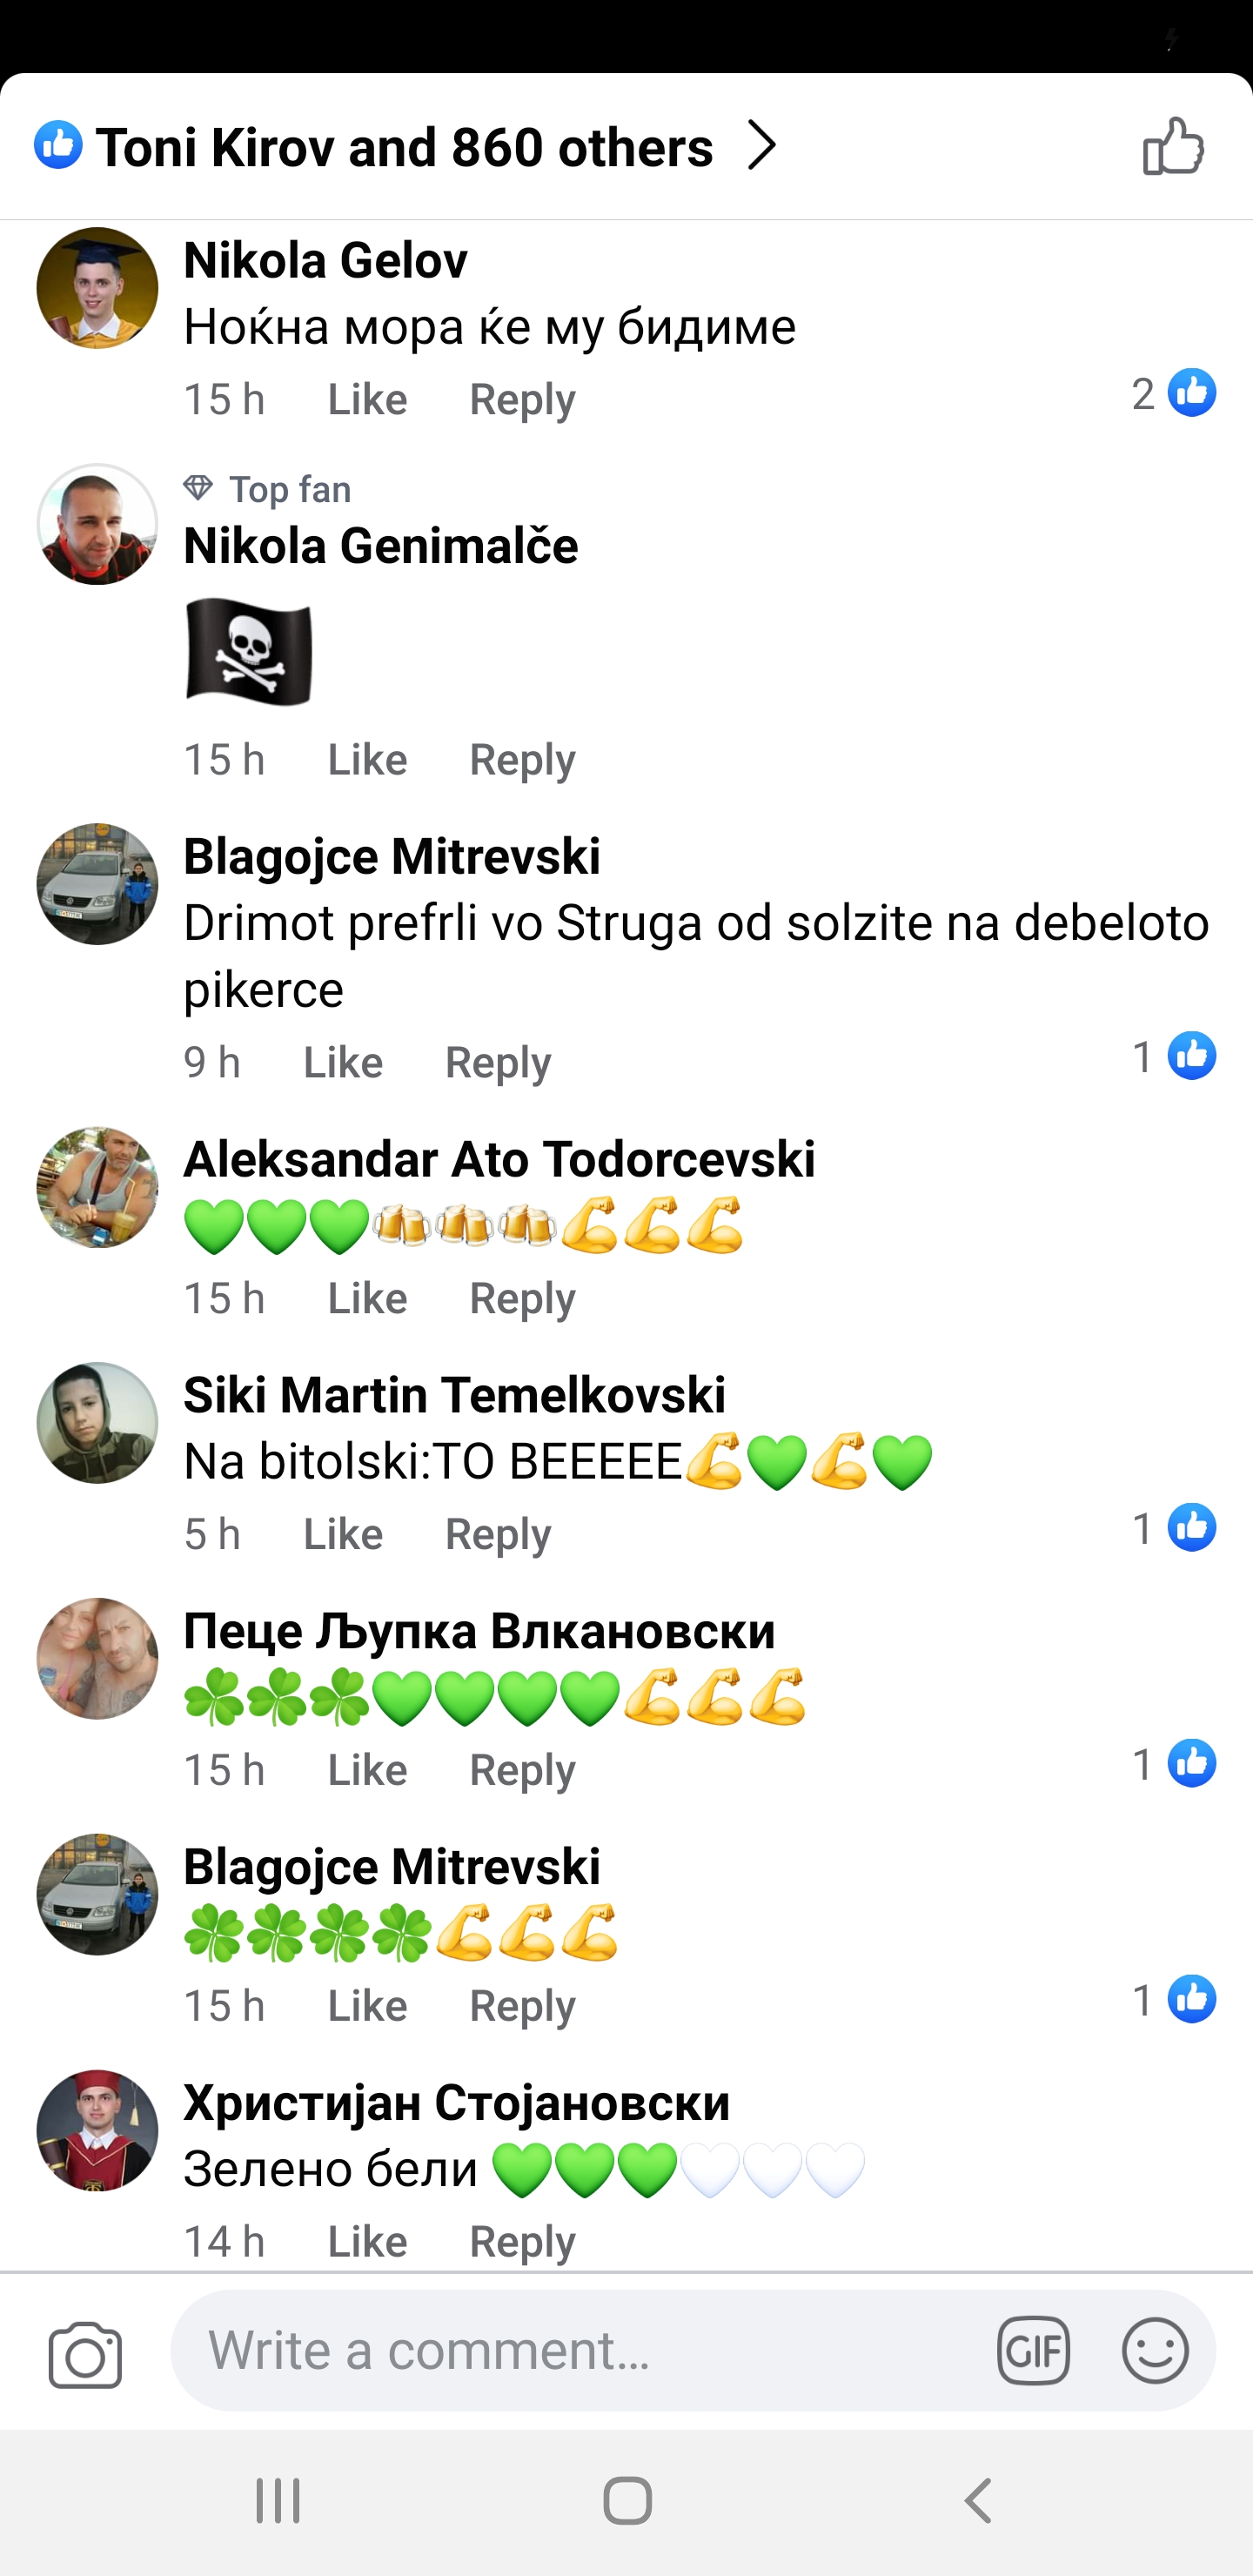
Task: Reply to Nikola Genimalče's pirate flag comment
Action: pyautogui.click(x=522, y=760)
